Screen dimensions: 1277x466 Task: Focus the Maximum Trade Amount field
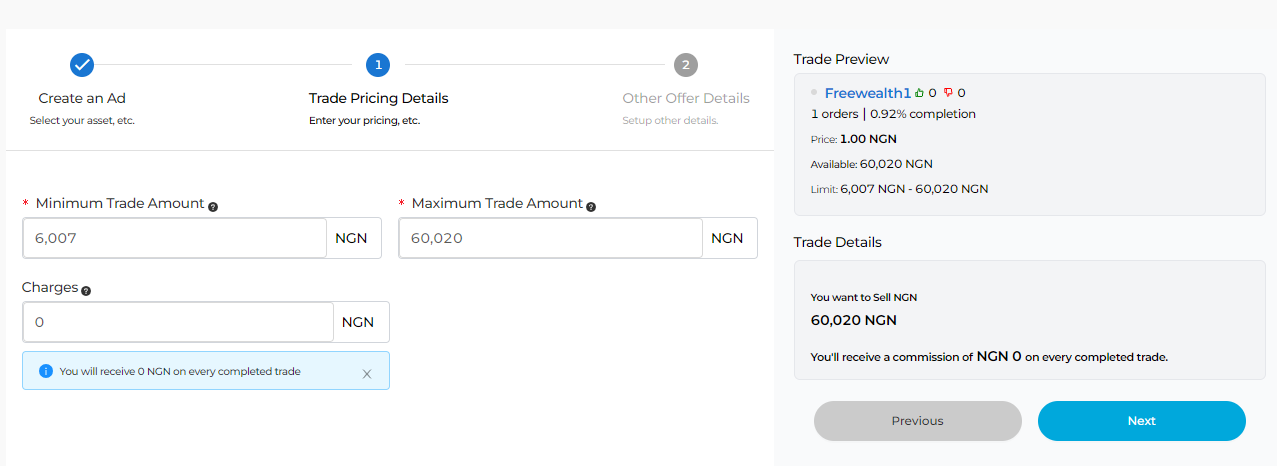[550, 238]
